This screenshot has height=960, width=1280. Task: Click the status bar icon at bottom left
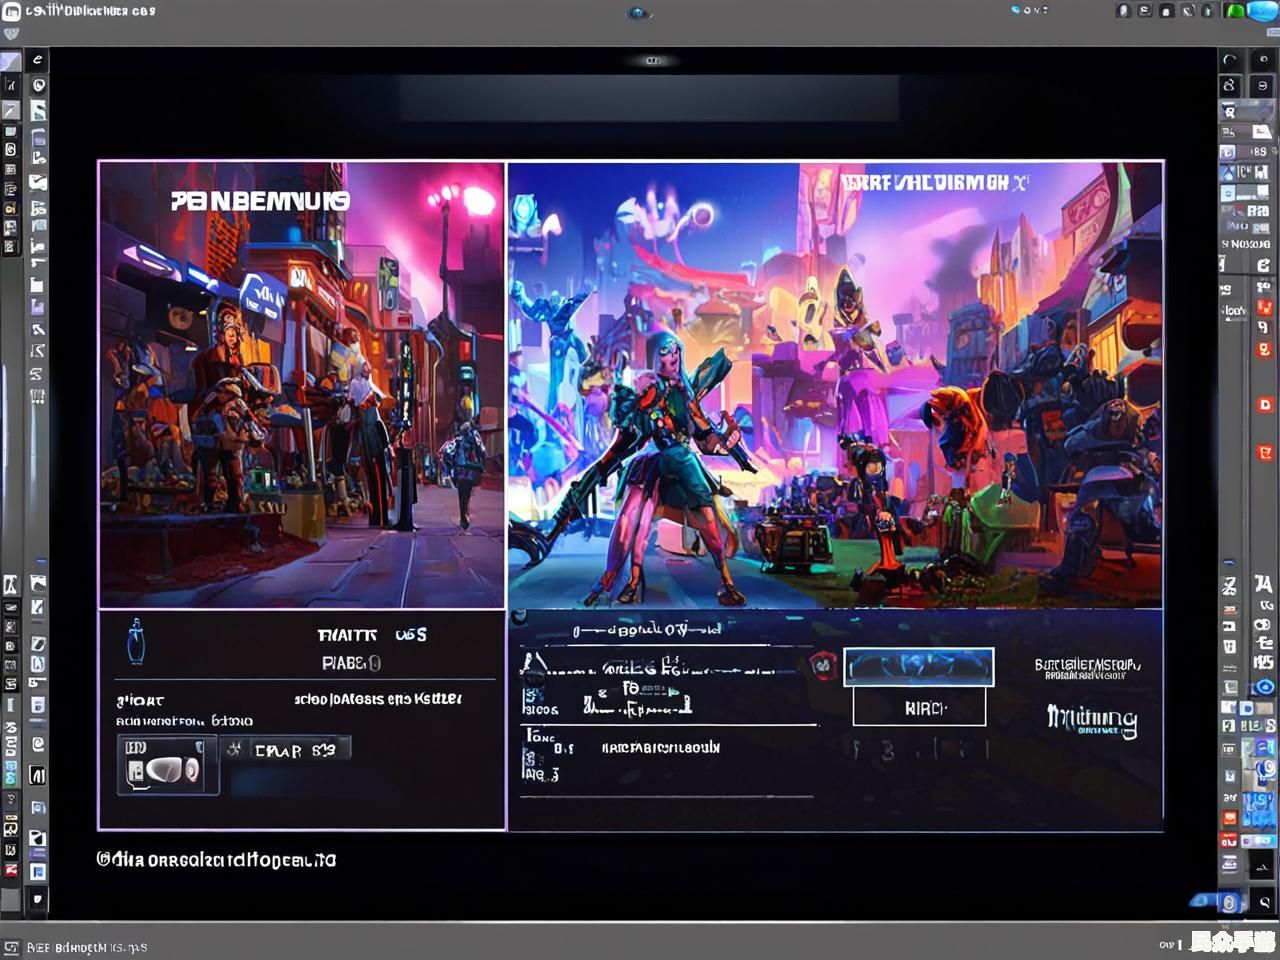tap(12, 946)
